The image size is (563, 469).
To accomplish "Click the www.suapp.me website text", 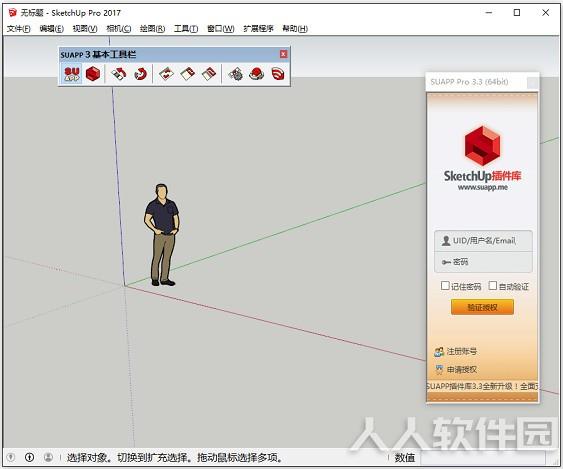I will (483, 187).
